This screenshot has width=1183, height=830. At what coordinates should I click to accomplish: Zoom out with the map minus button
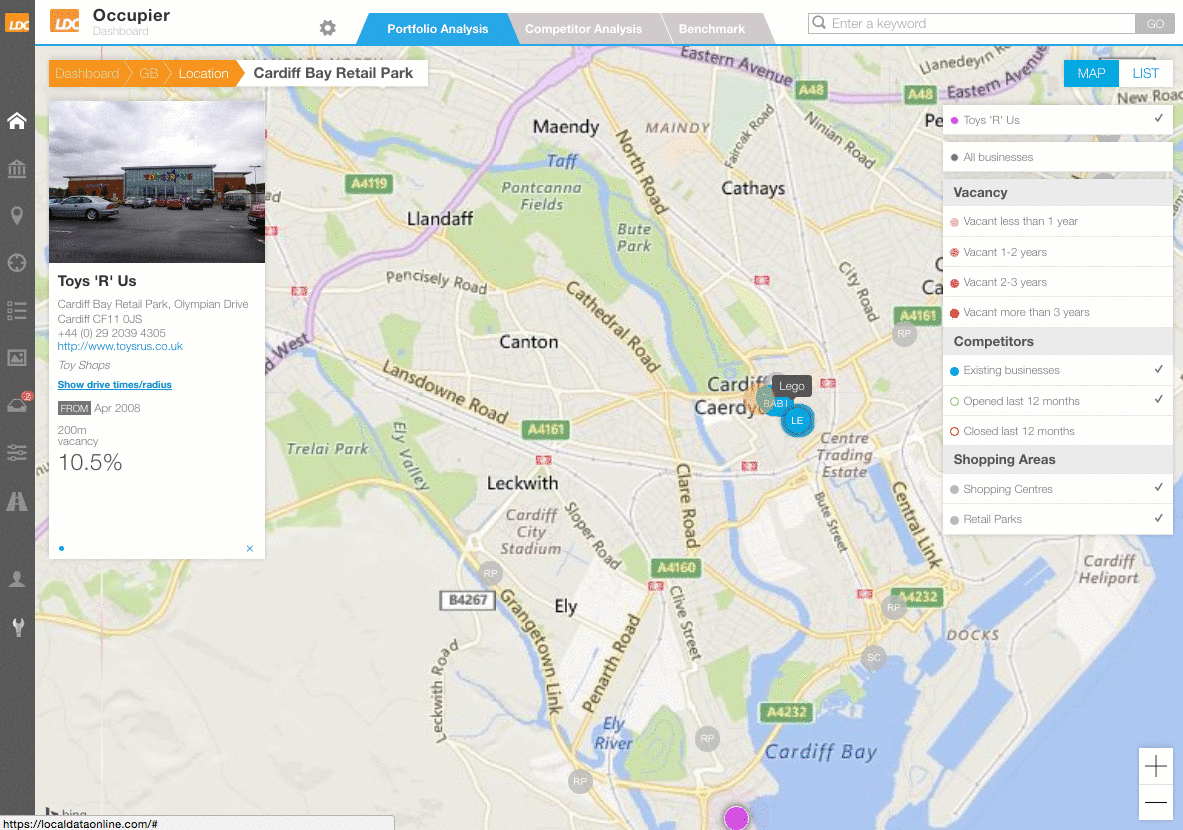(1155, 803)
